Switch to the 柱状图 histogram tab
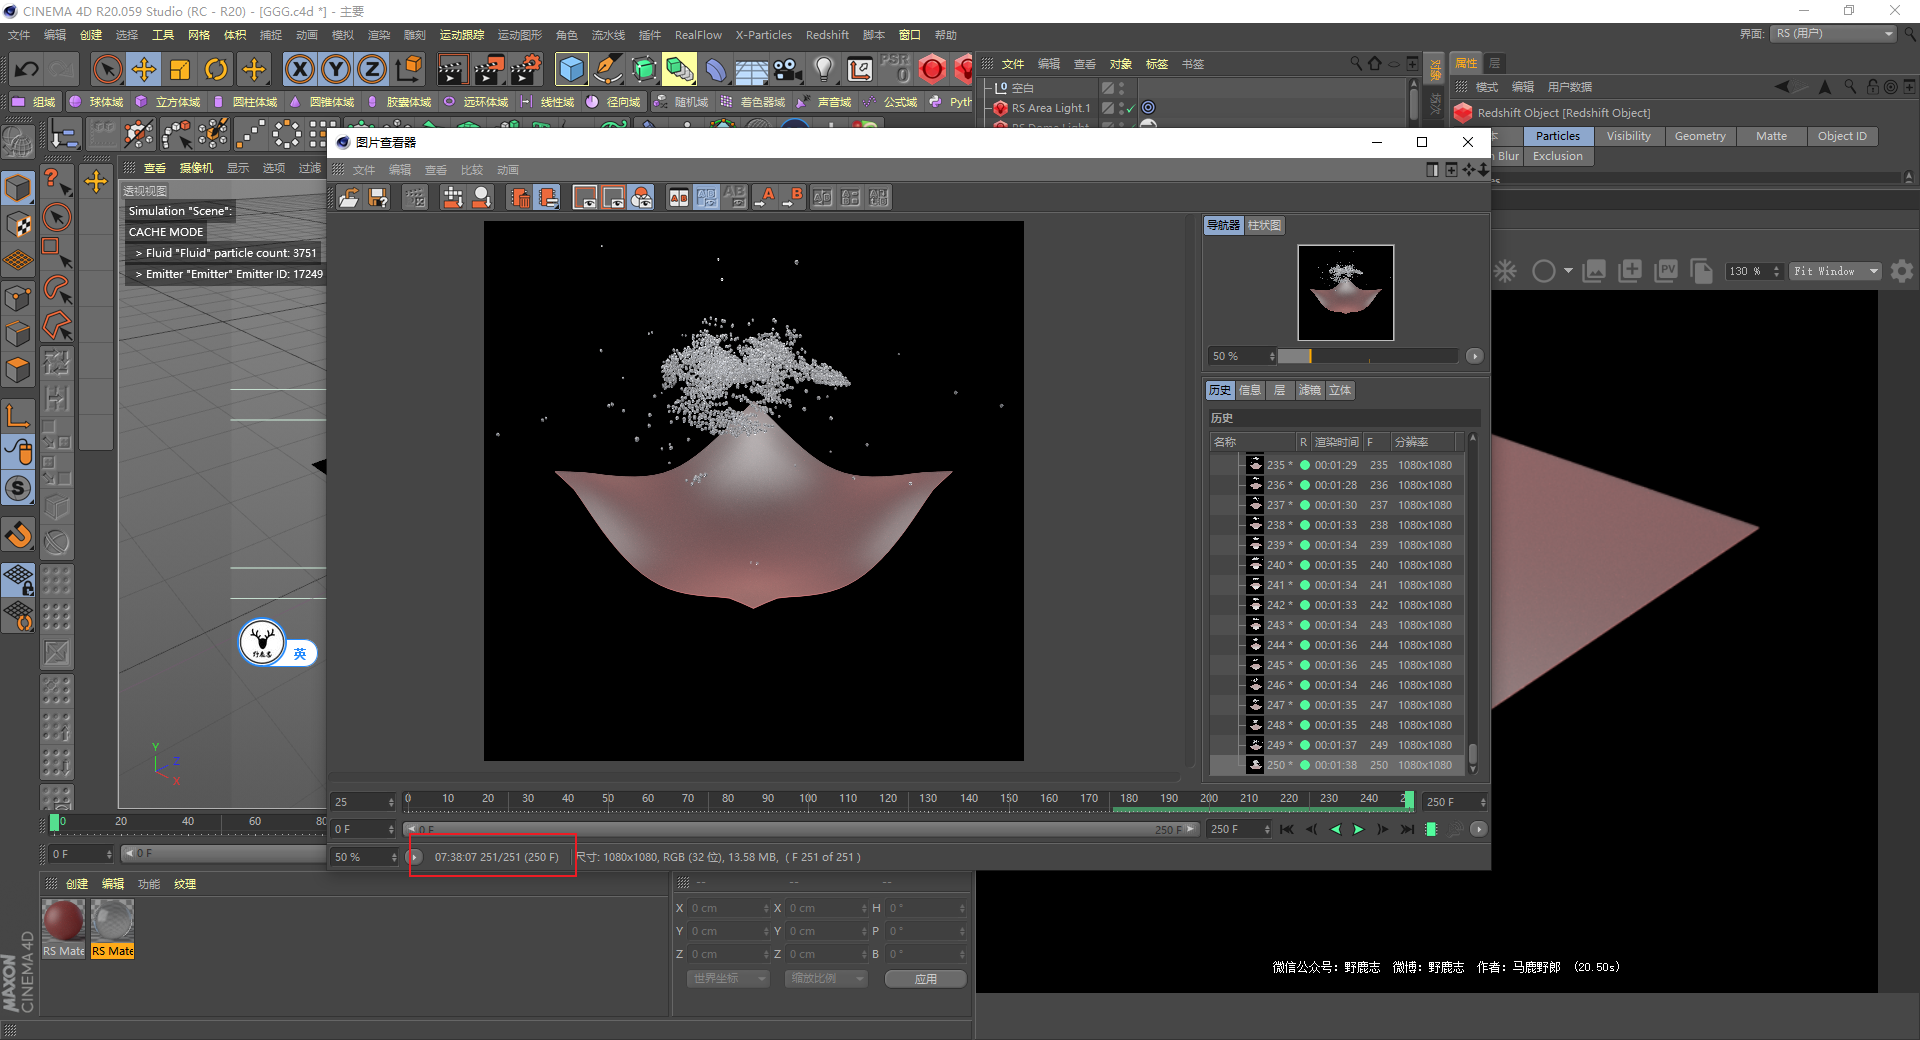 point(1264,225)
